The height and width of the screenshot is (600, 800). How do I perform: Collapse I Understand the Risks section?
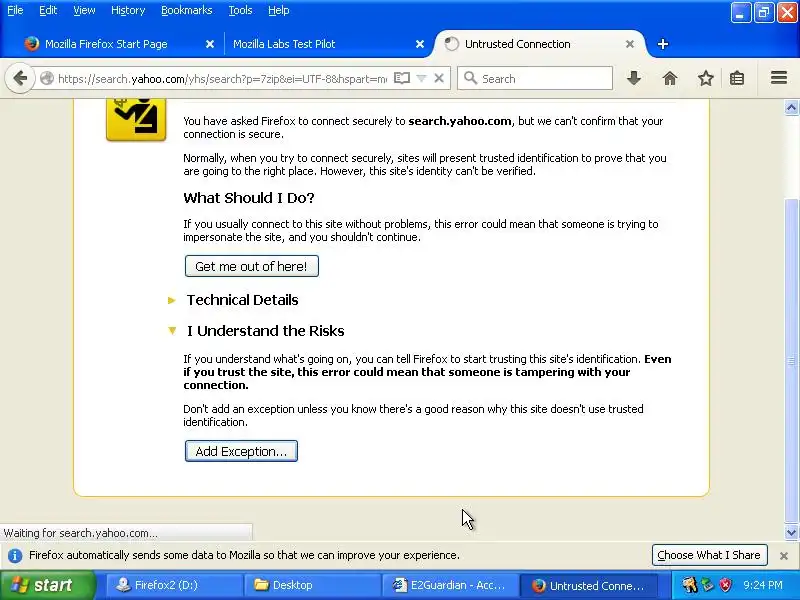[172, 331]
